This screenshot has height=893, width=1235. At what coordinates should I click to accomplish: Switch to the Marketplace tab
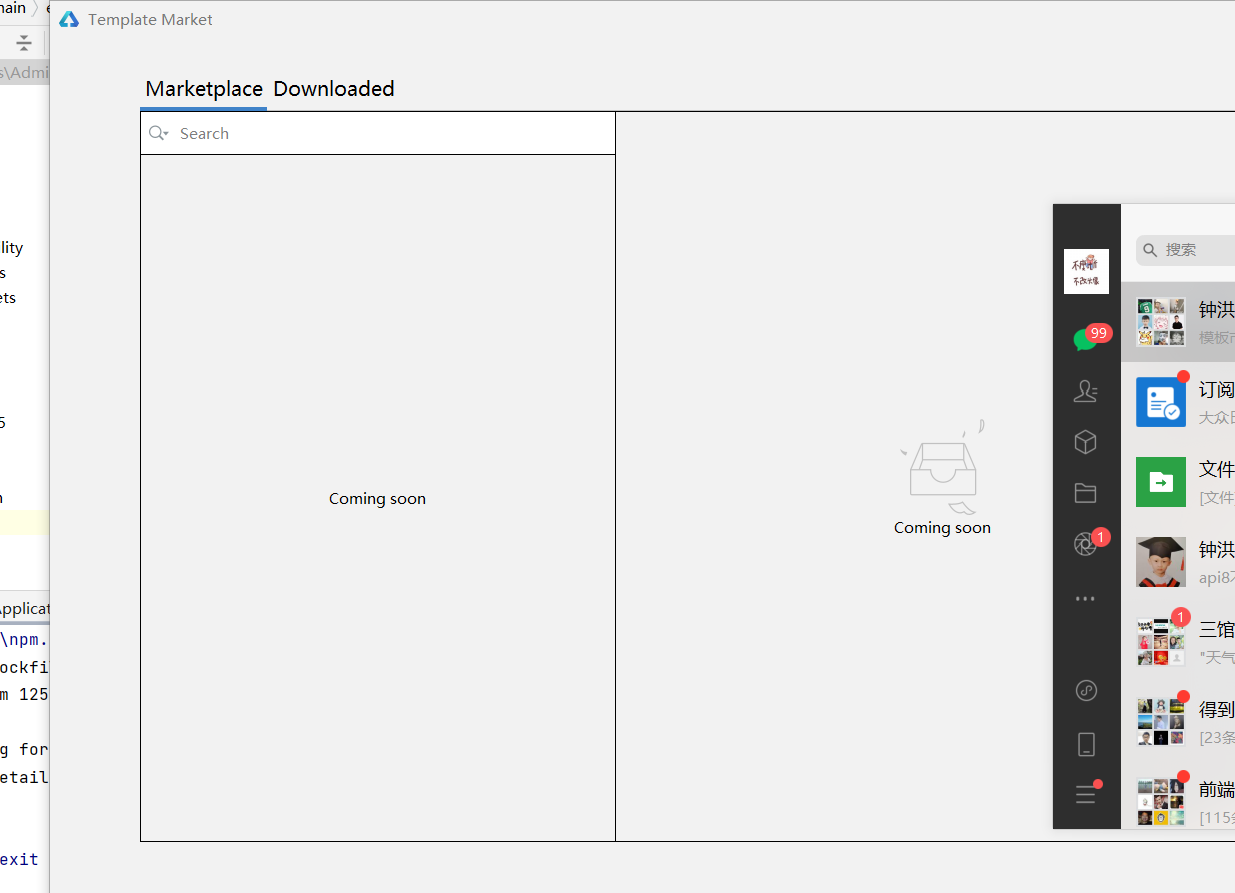pyautogui.click(x=204, y=89)
